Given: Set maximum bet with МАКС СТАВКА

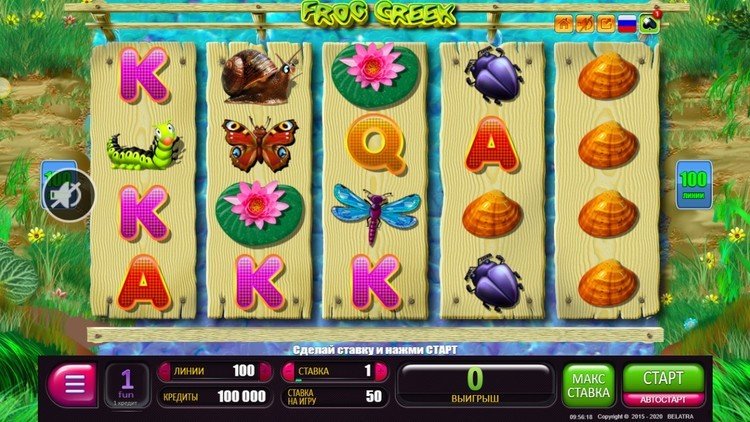Looking at the screenshot, I should pos(589,386).
